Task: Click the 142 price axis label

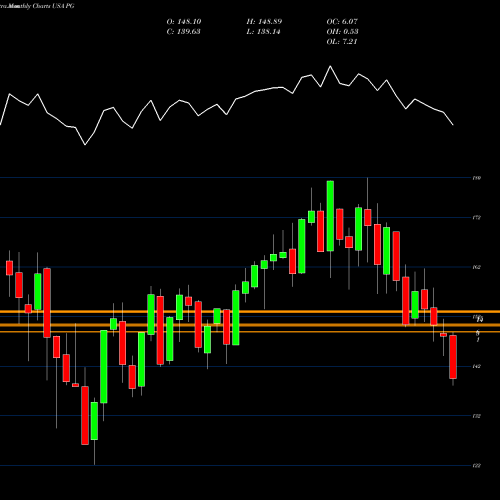Action: [477, 366]
